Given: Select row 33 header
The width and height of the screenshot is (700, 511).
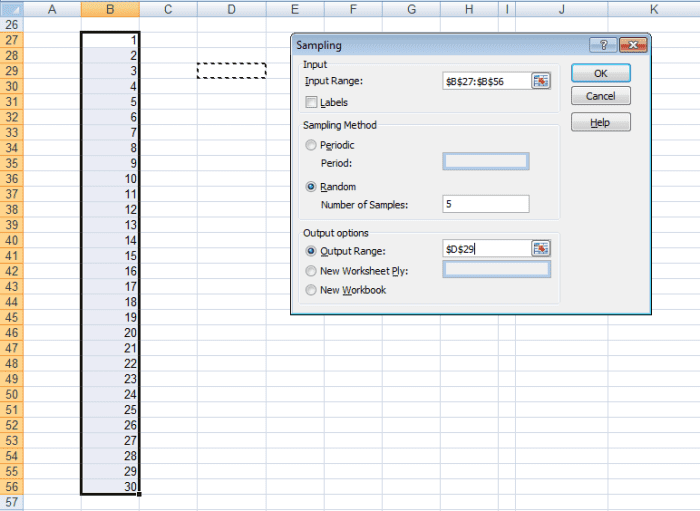Looking at the screenshot, I should tap(12, 133).
